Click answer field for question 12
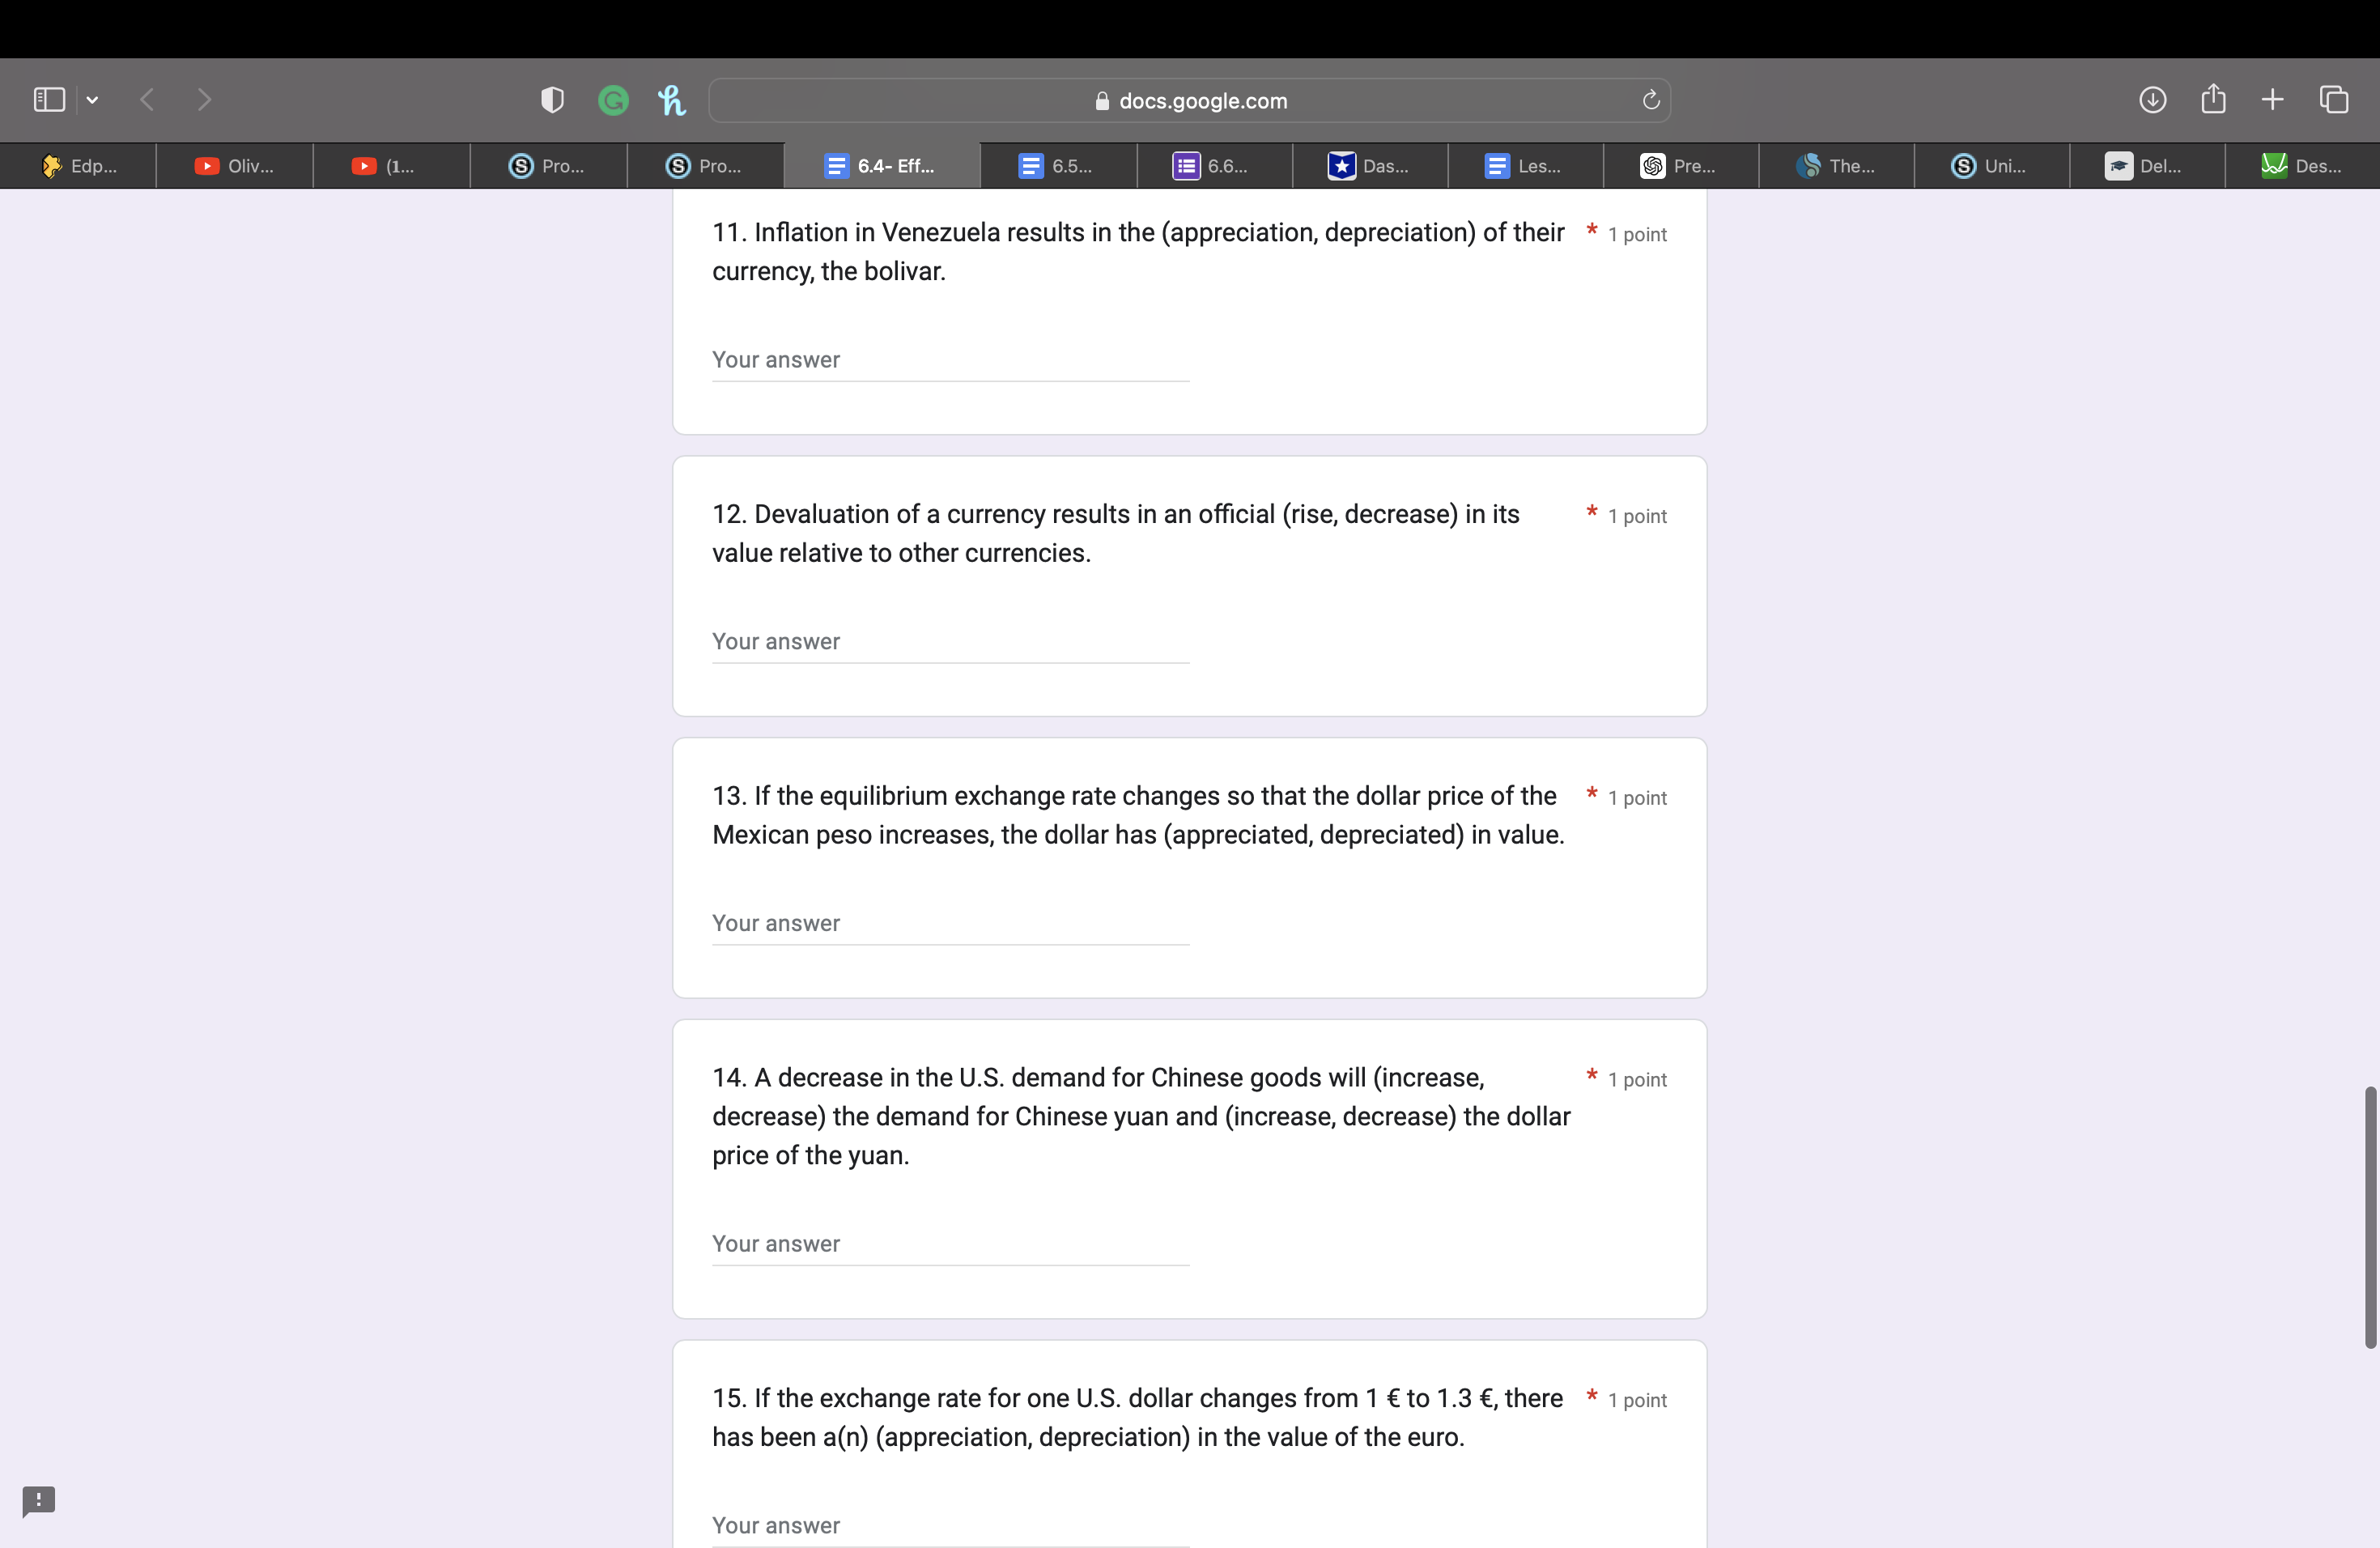 click(x=950, y=642)
